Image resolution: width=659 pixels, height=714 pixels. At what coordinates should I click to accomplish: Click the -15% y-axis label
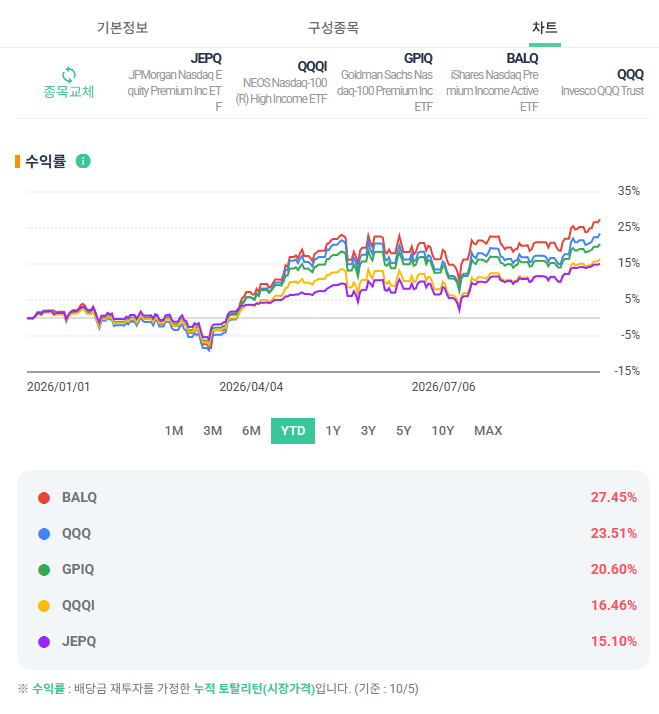click(x=627, y=371)
